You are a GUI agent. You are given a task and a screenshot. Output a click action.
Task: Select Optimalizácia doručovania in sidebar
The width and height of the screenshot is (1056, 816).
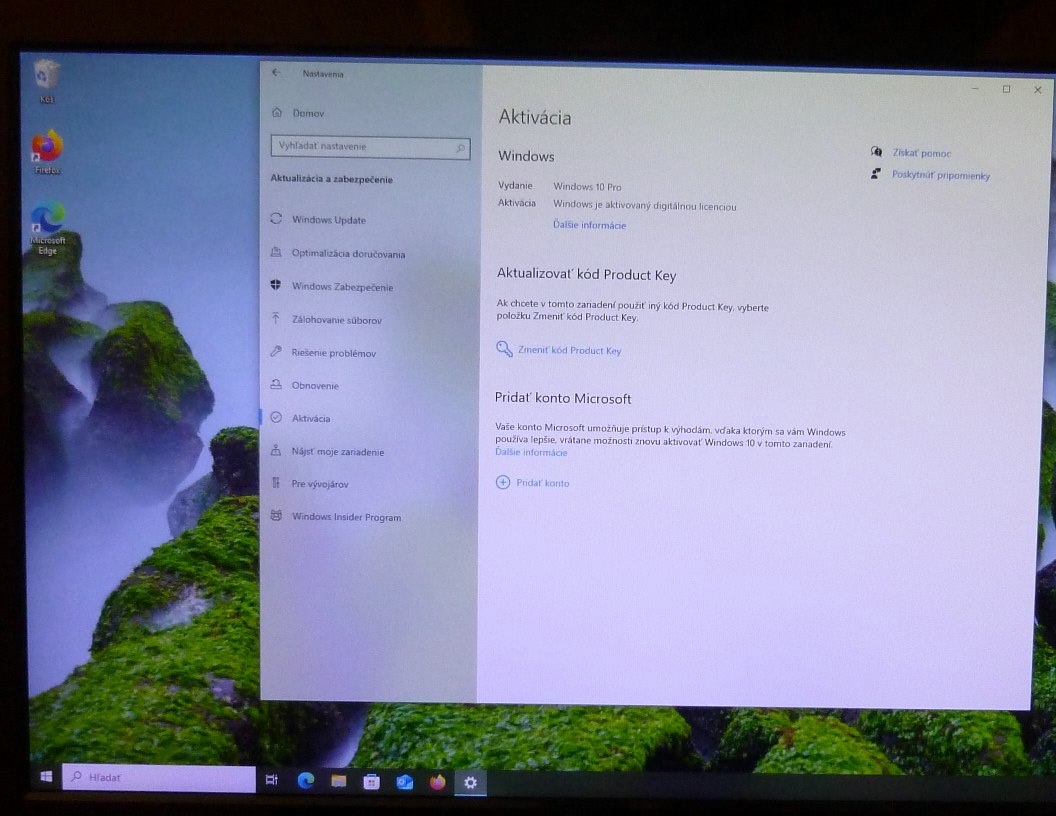347,254
